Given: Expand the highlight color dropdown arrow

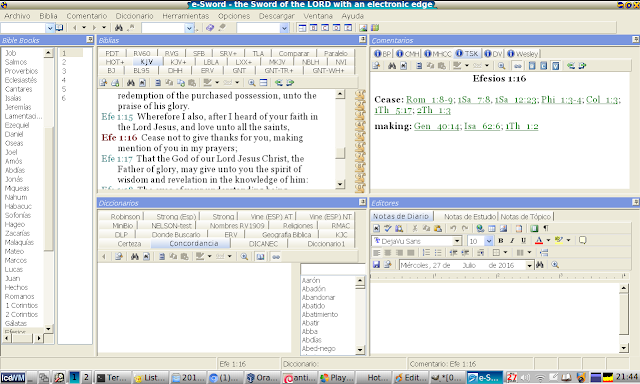Looking at the screenshot, I should point(568,240).
